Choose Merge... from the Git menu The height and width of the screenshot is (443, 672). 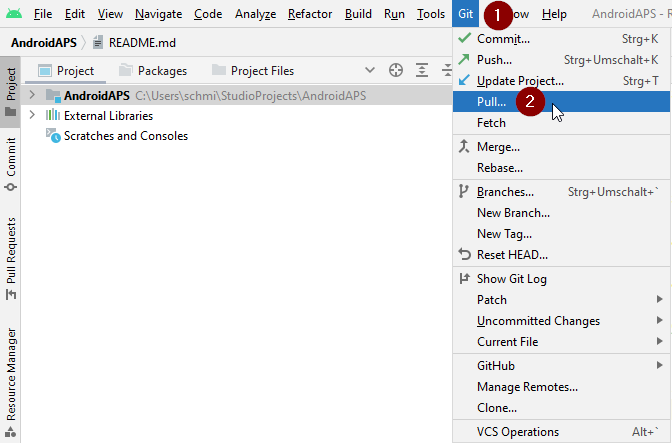(x=561, y=147)
